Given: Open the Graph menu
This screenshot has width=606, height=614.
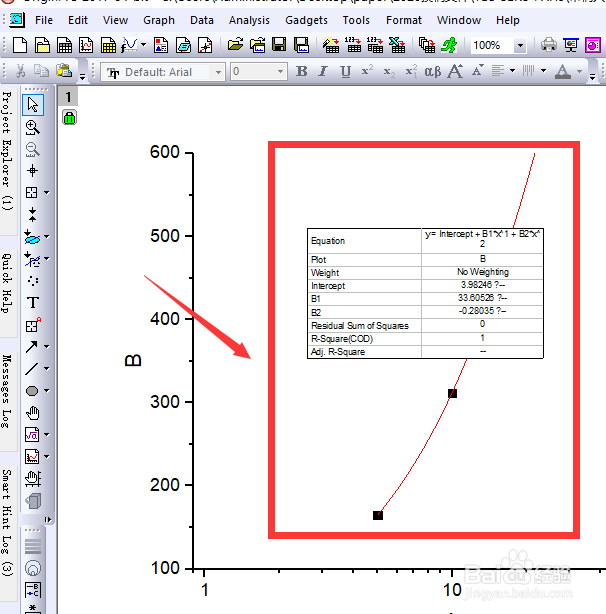Looking at the screenshot, I should pos(159,20).
